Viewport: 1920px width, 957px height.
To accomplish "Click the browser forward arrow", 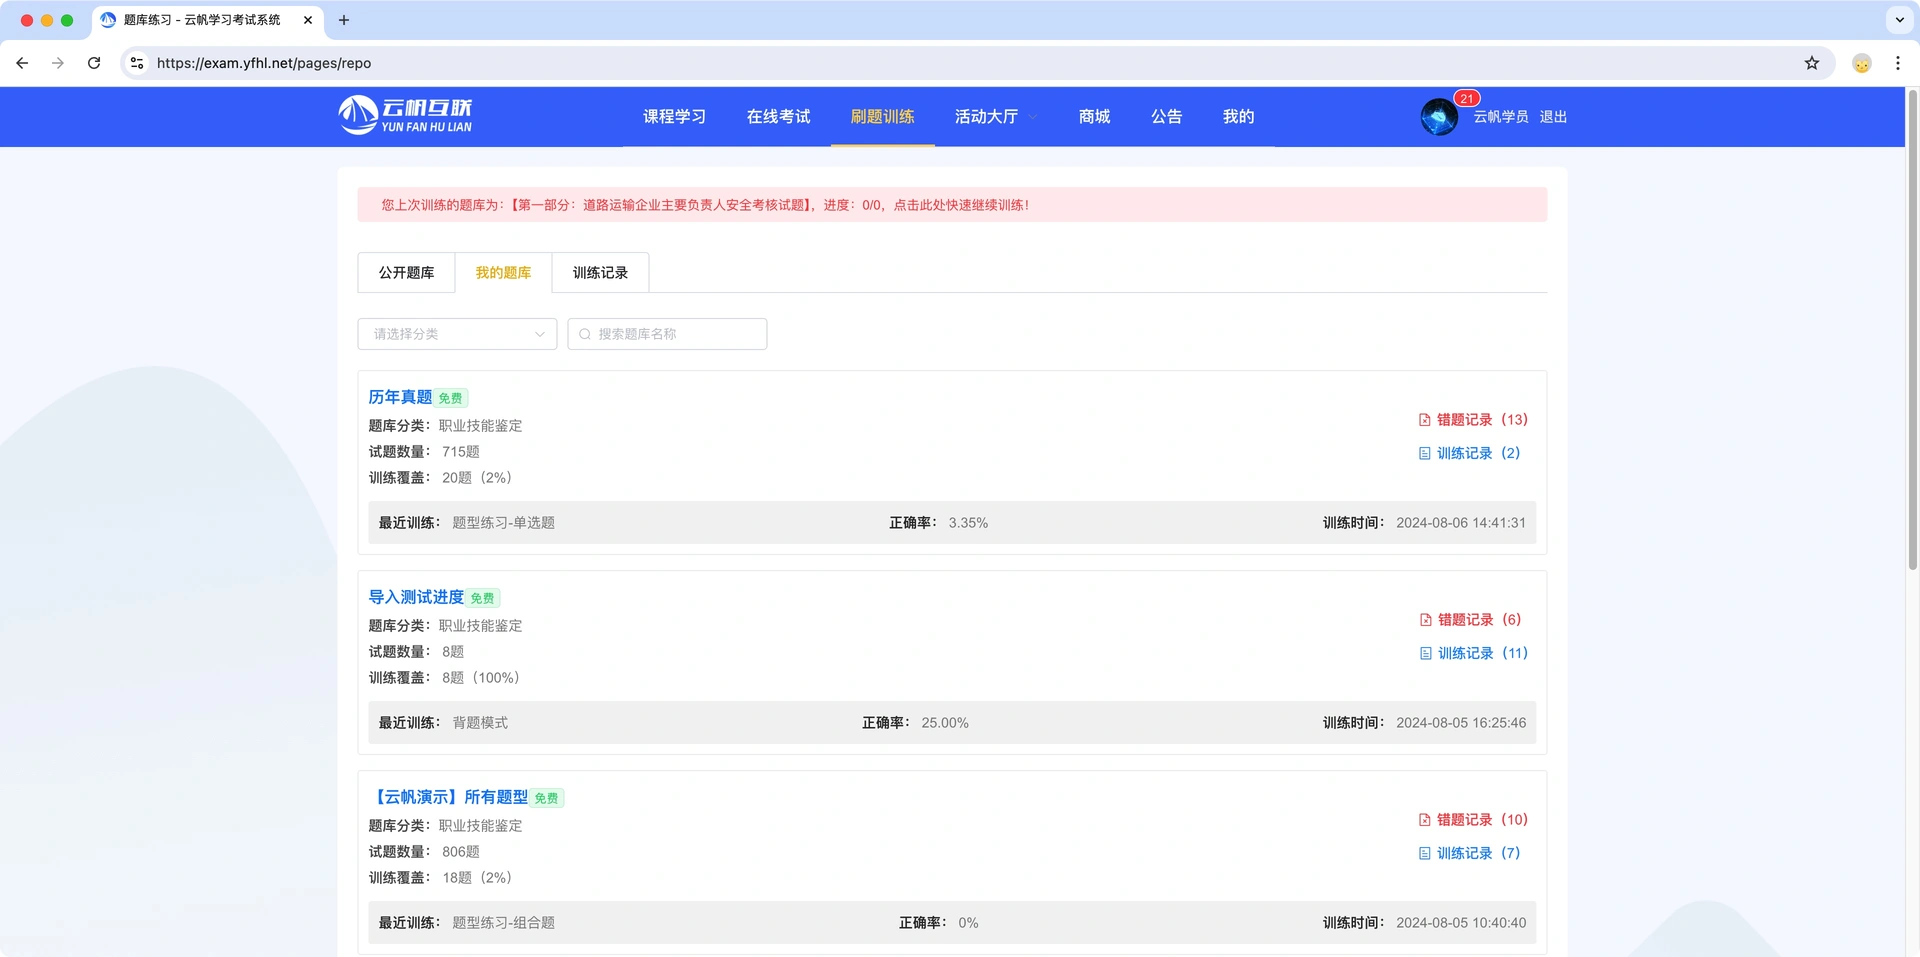I will coord(58,63).
